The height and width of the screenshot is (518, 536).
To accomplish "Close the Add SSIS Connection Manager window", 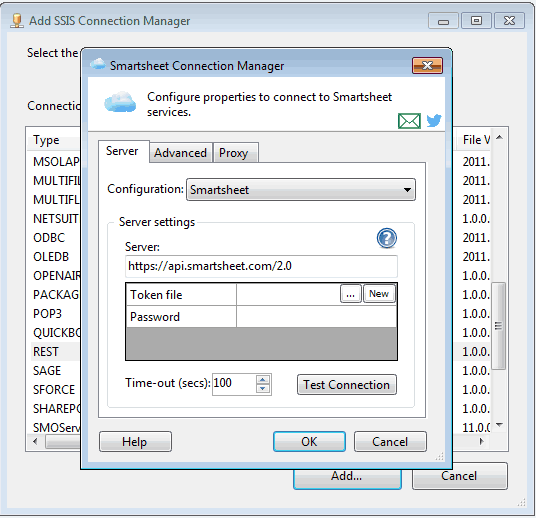I will pyautogui.click(x=509, y=21).
